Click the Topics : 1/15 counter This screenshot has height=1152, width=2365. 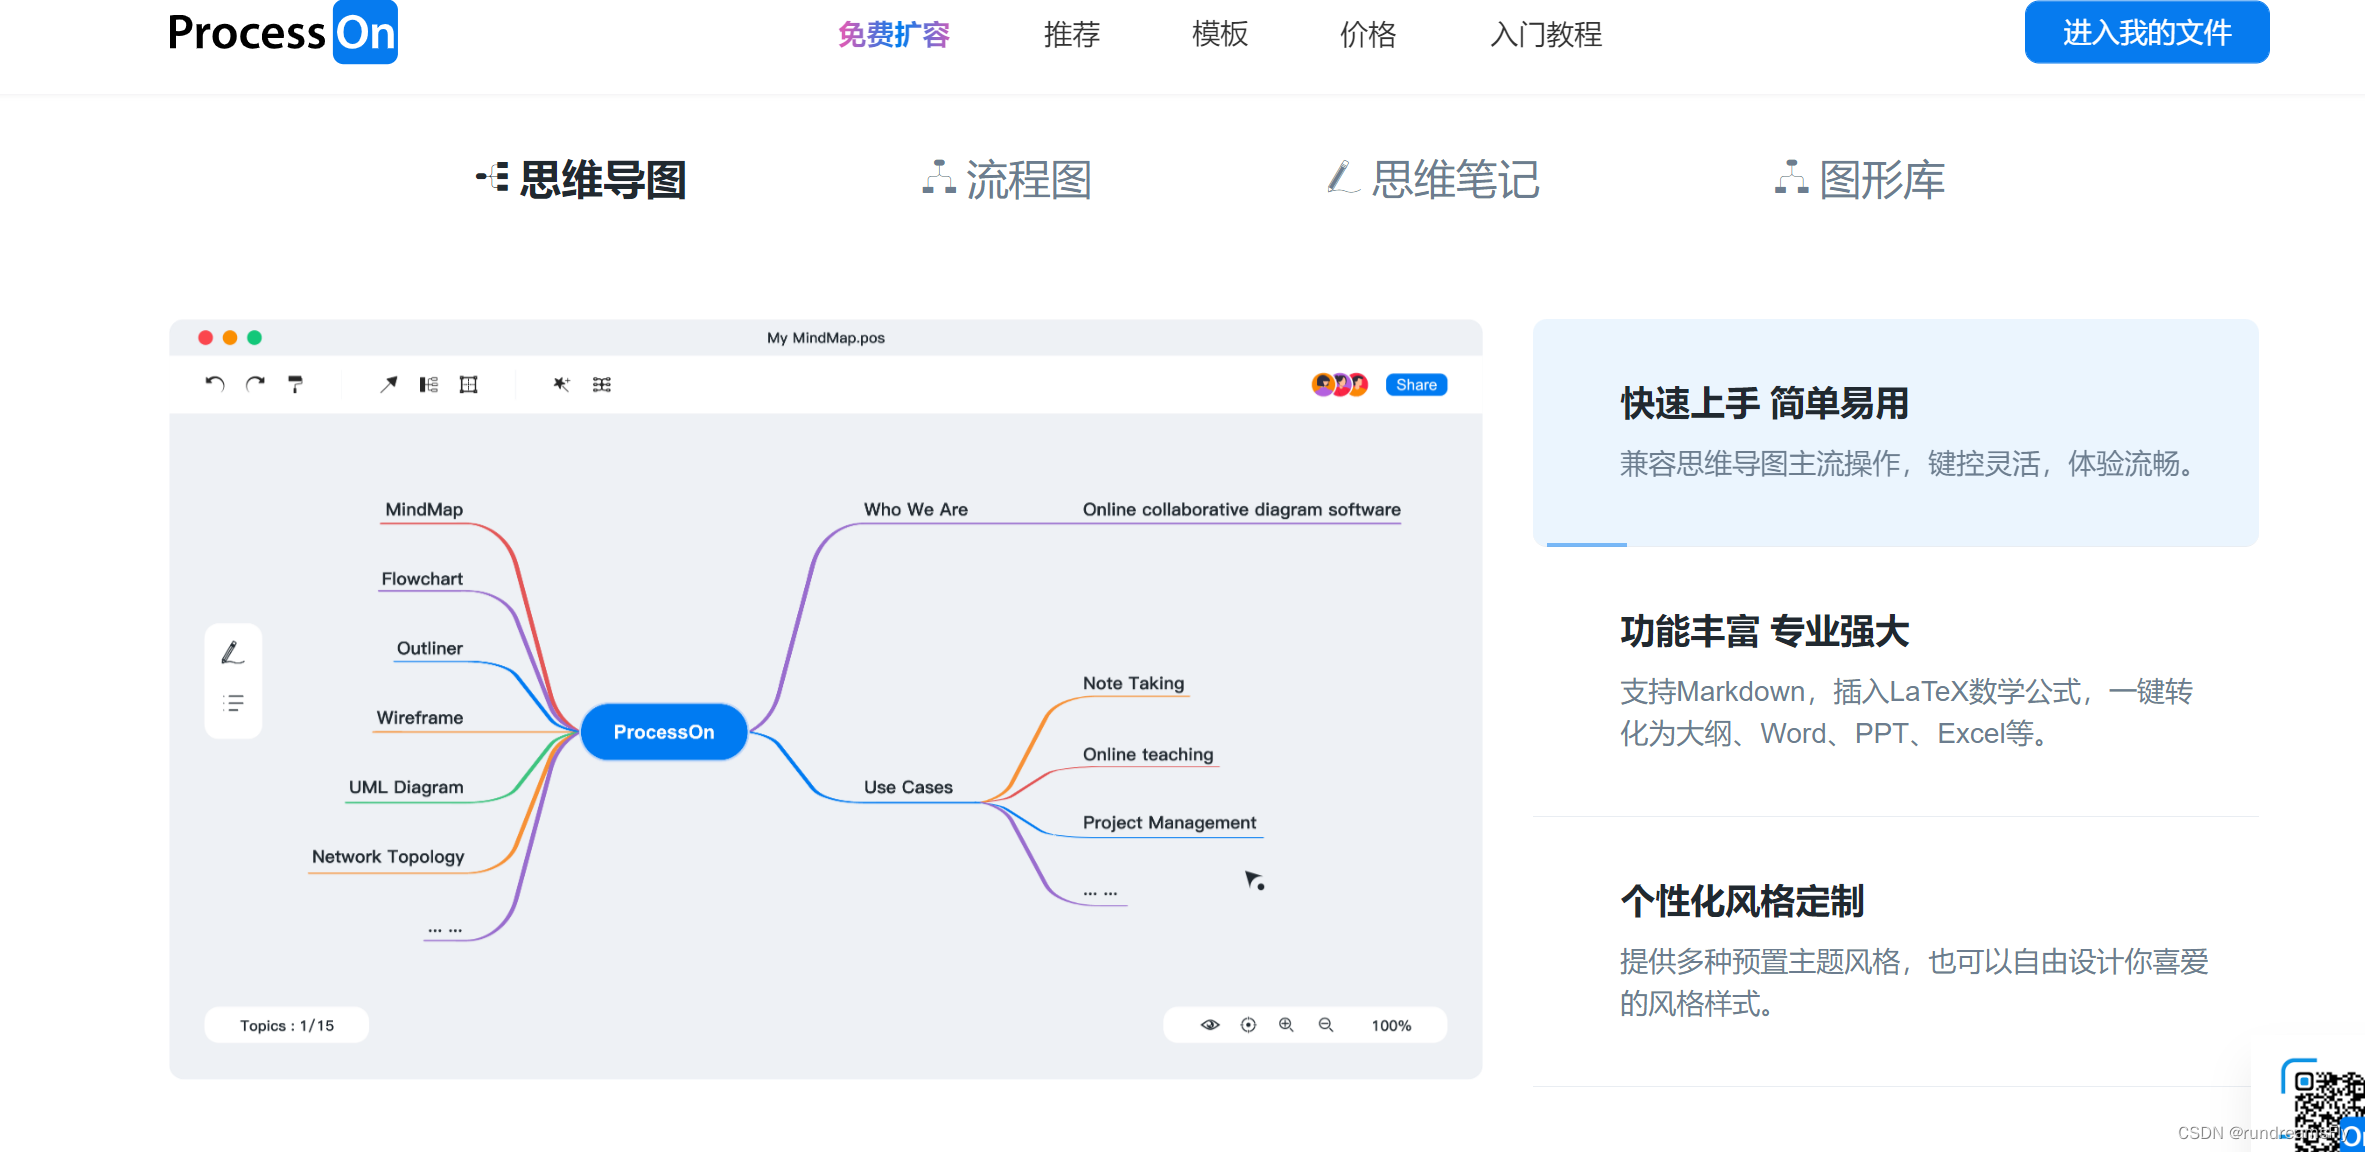click(287, 1025)
